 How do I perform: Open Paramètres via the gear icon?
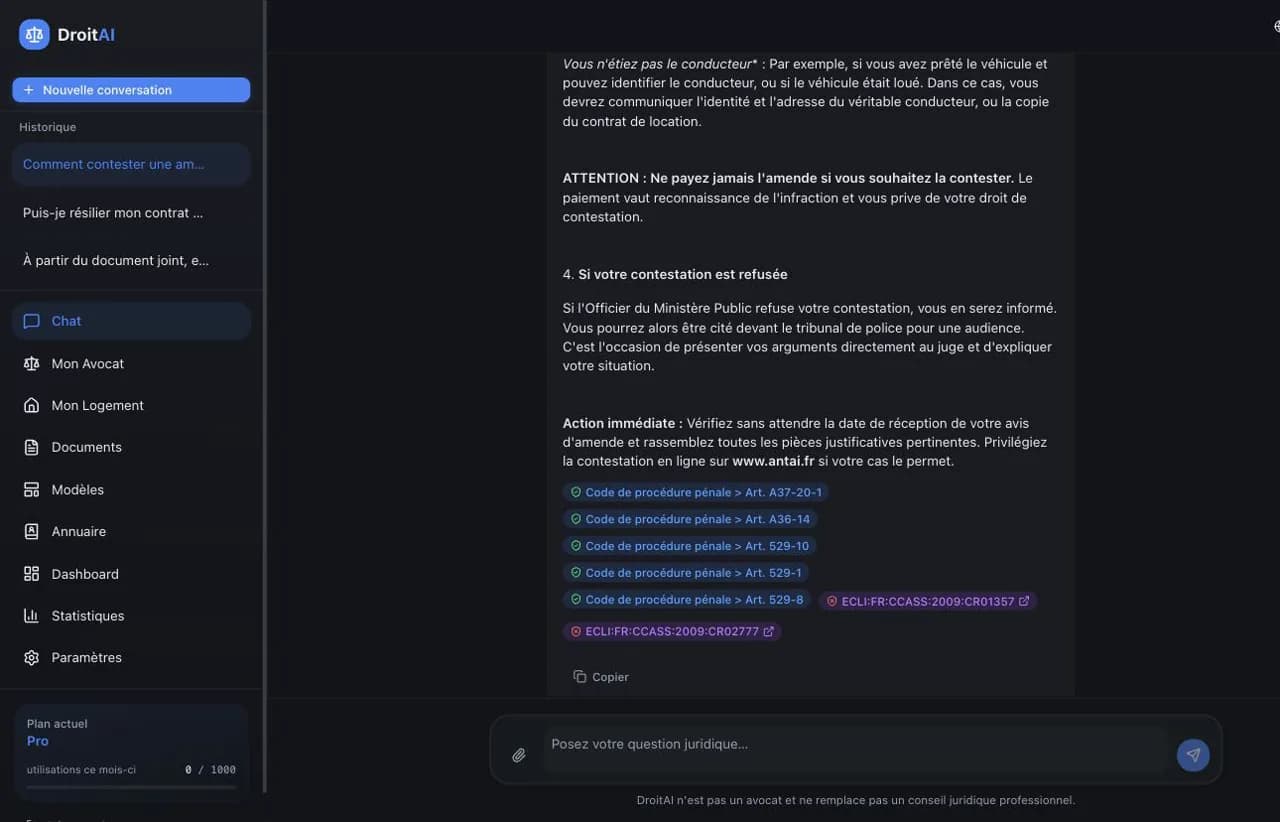pos(31,658)
